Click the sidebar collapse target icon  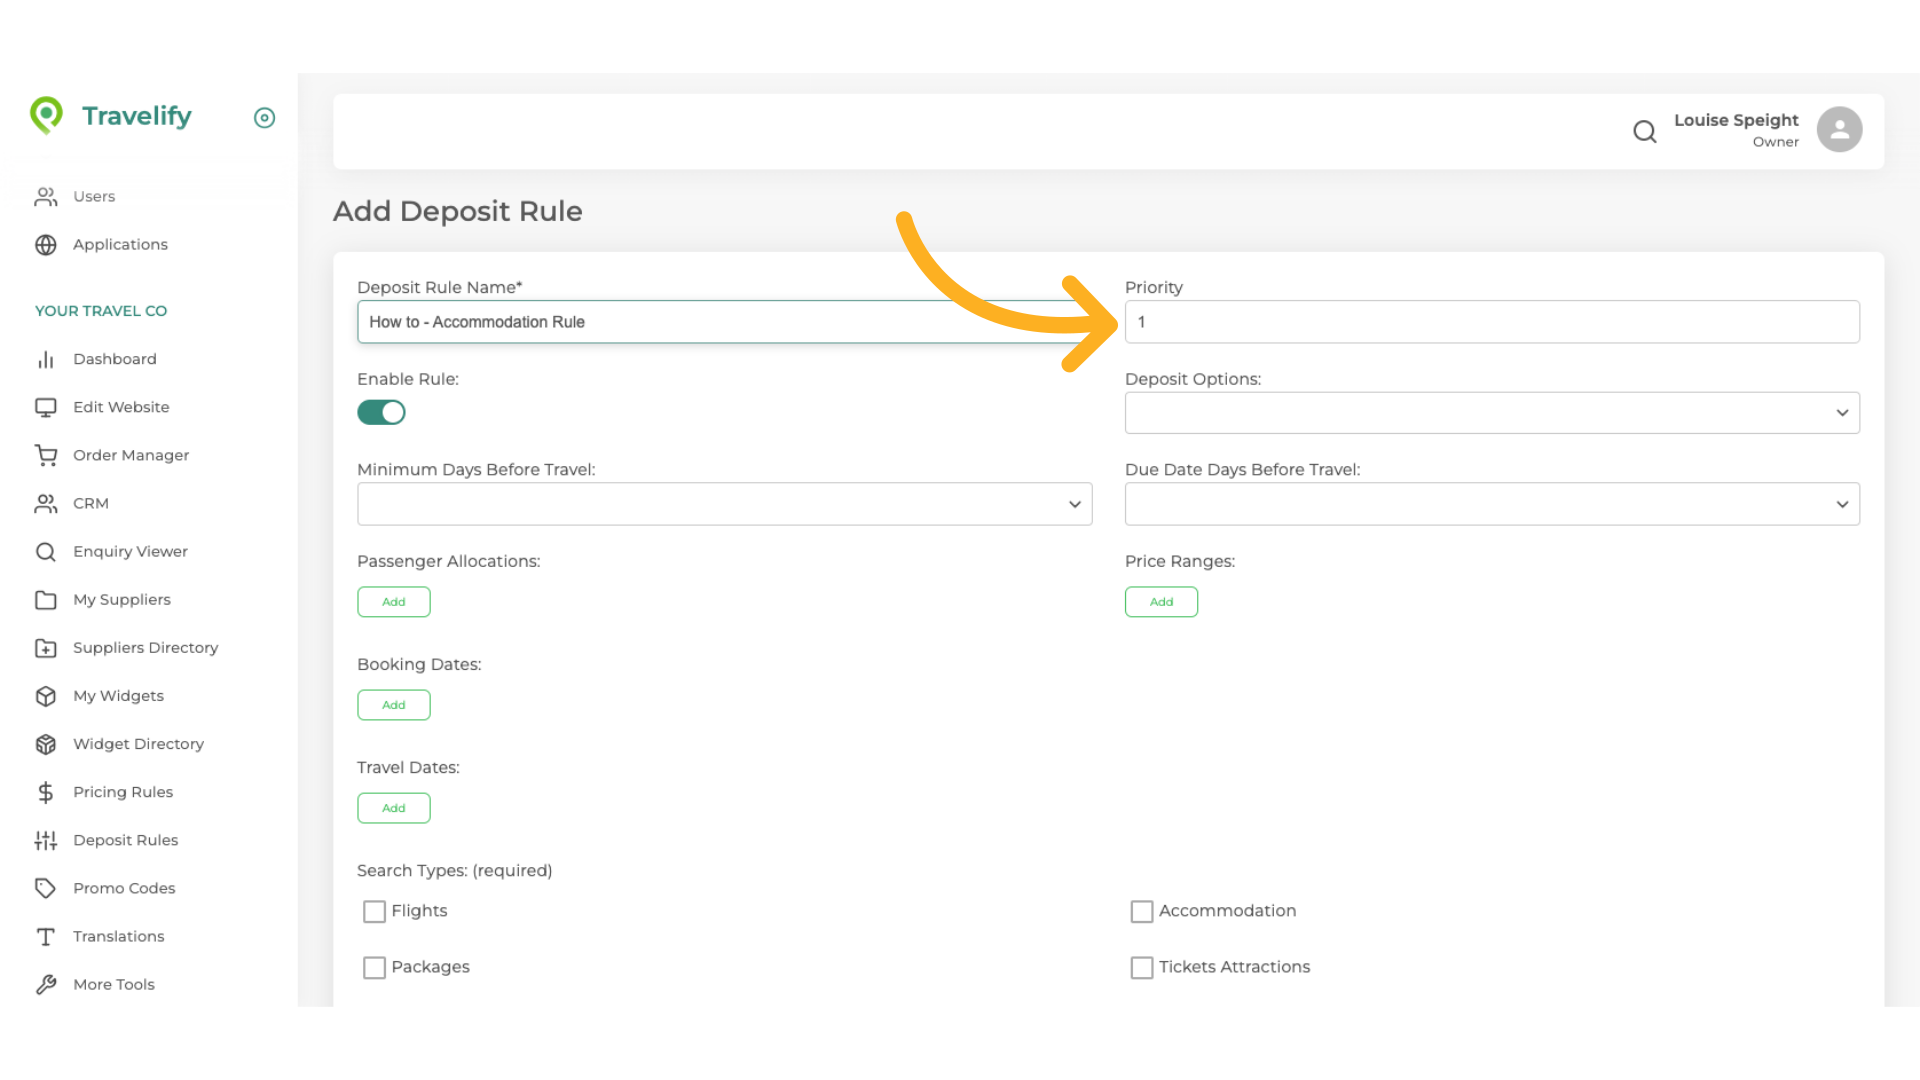[x=264, y=118]
